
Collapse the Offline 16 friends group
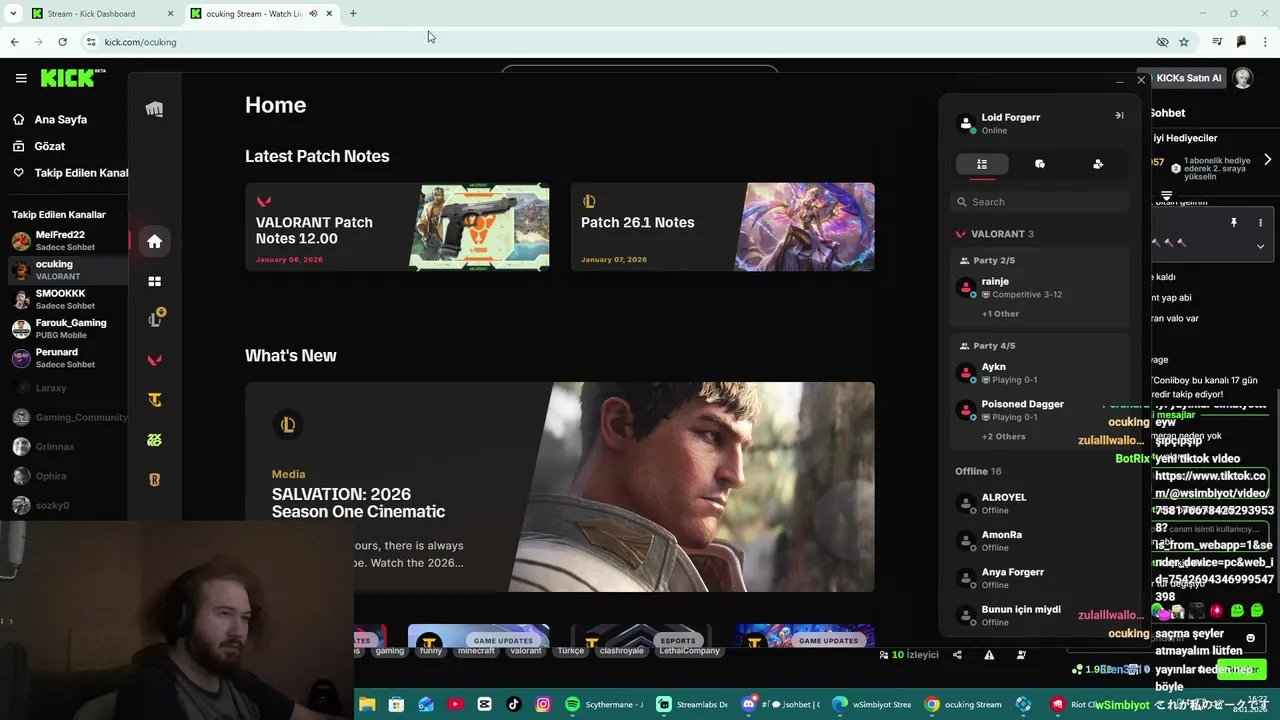click(978, 471)
